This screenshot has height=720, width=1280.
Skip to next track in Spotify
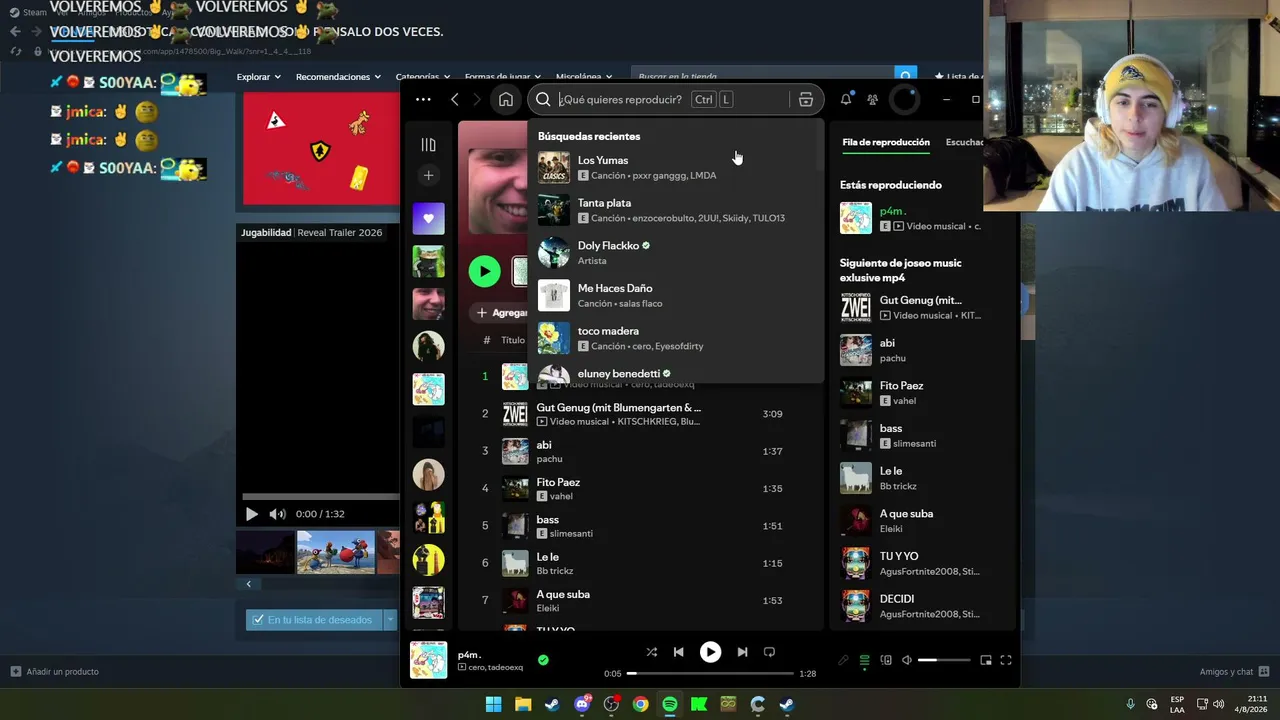(x=742, y=652)
